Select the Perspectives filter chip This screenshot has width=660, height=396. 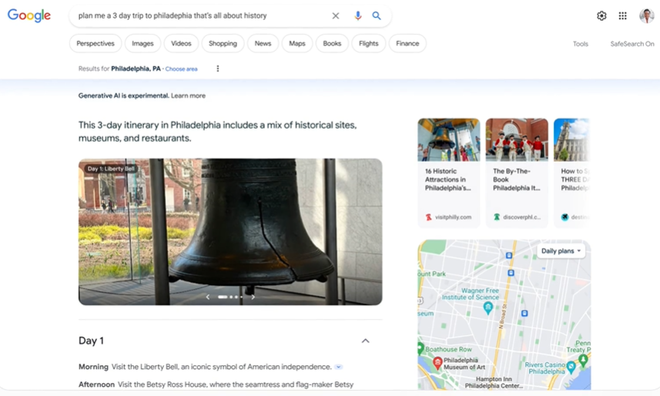tap(96, 43)
